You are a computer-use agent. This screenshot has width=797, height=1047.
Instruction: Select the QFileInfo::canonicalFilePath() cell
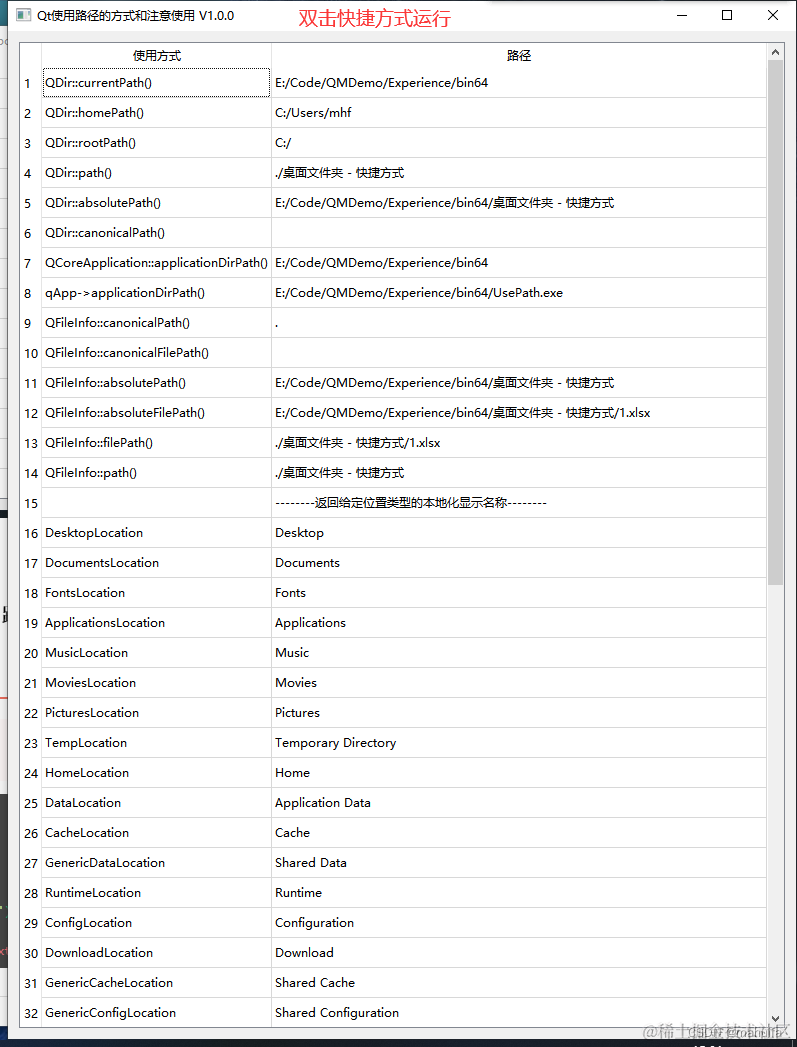pyautogui.click(x=156, y=353)
